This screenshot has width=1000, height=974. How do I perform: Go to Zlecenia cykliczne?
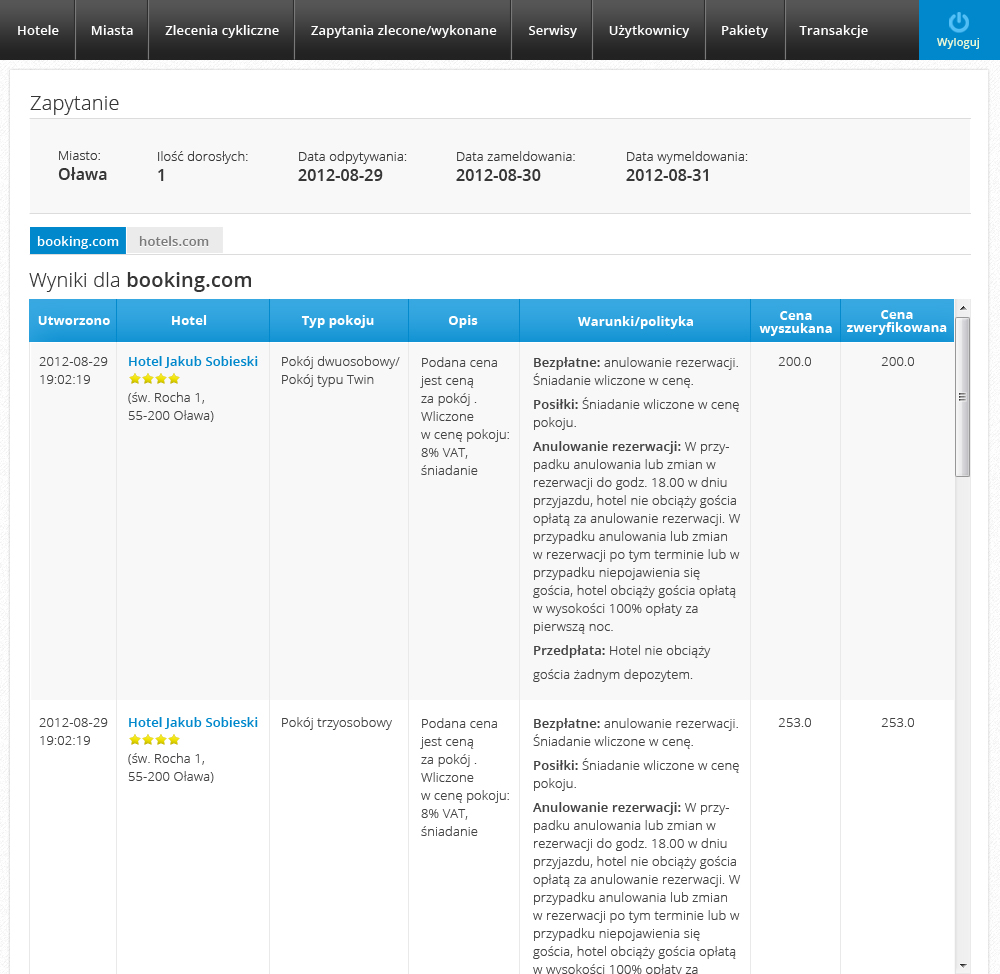[221, 30]
